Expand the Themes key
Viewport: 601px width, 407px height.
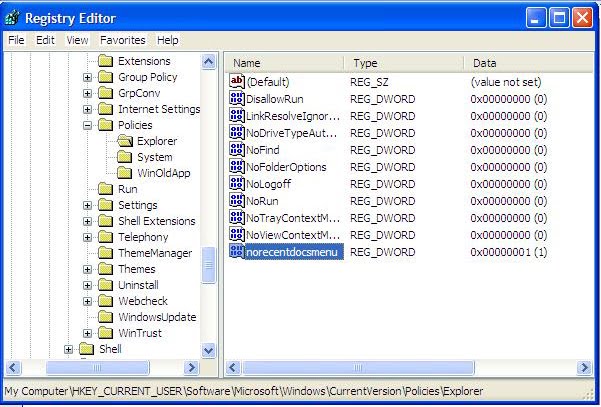[x=87, y=269]
